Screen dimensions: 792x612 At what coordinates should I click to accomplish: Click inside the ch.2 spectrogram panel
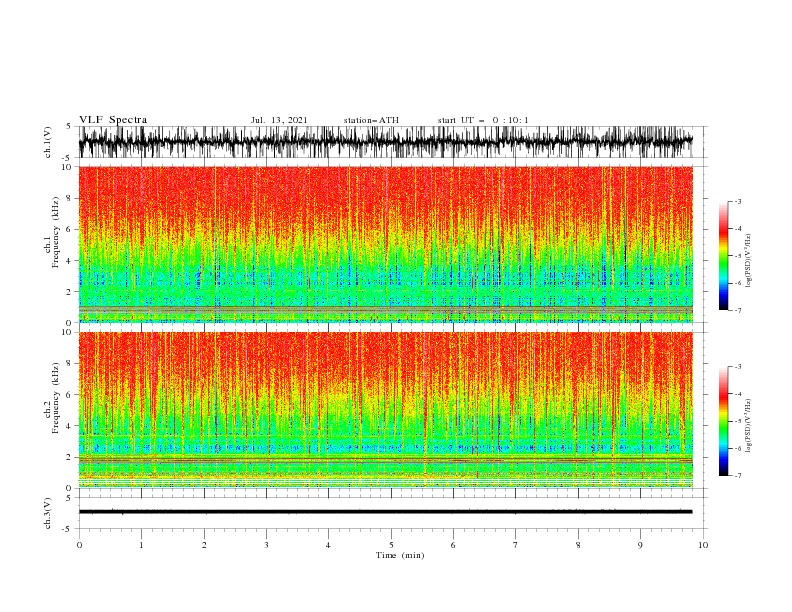(x=385, y=410)
